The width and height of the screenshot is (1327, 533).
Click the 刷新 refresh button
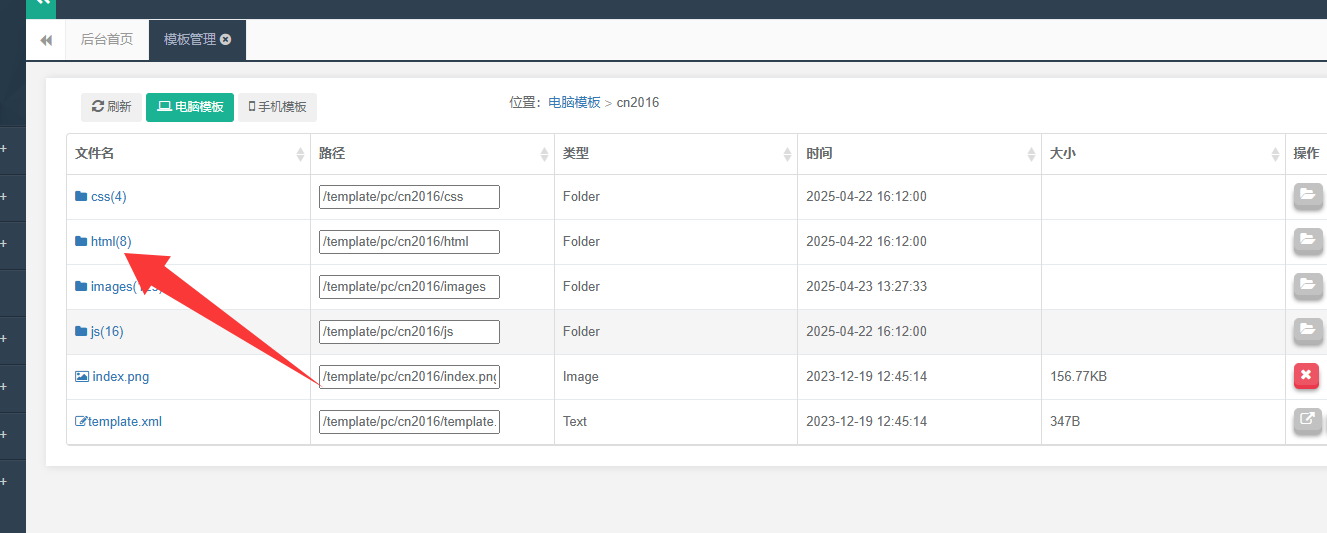click(111, 107)
